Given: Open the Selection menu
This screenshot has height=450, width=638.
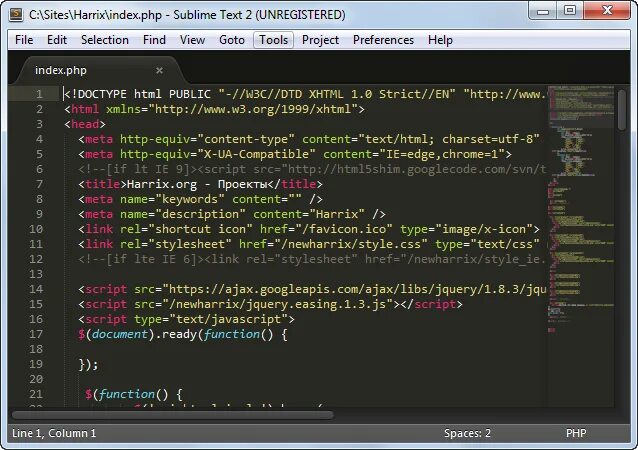Looking at the screenshot, I should tap(105, 40).
